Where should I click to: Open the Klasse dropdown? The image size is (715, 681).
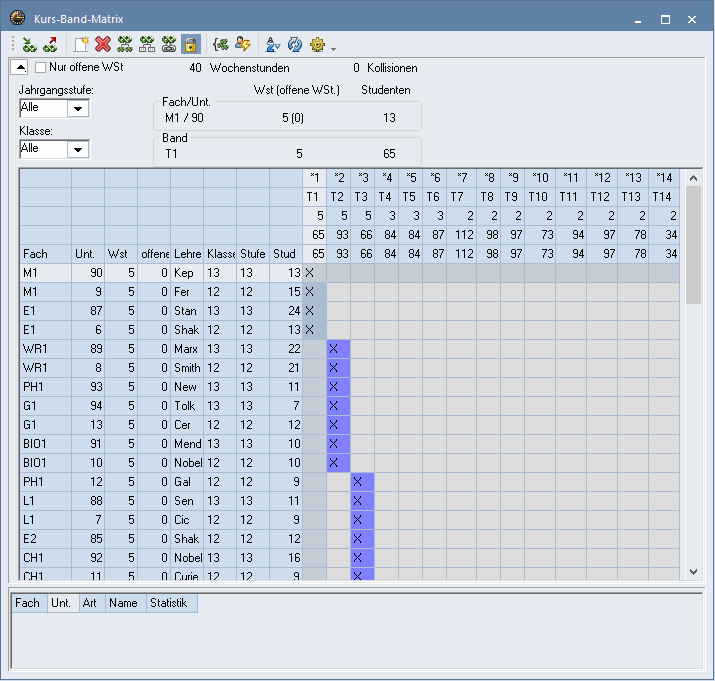tap(78, 150)
